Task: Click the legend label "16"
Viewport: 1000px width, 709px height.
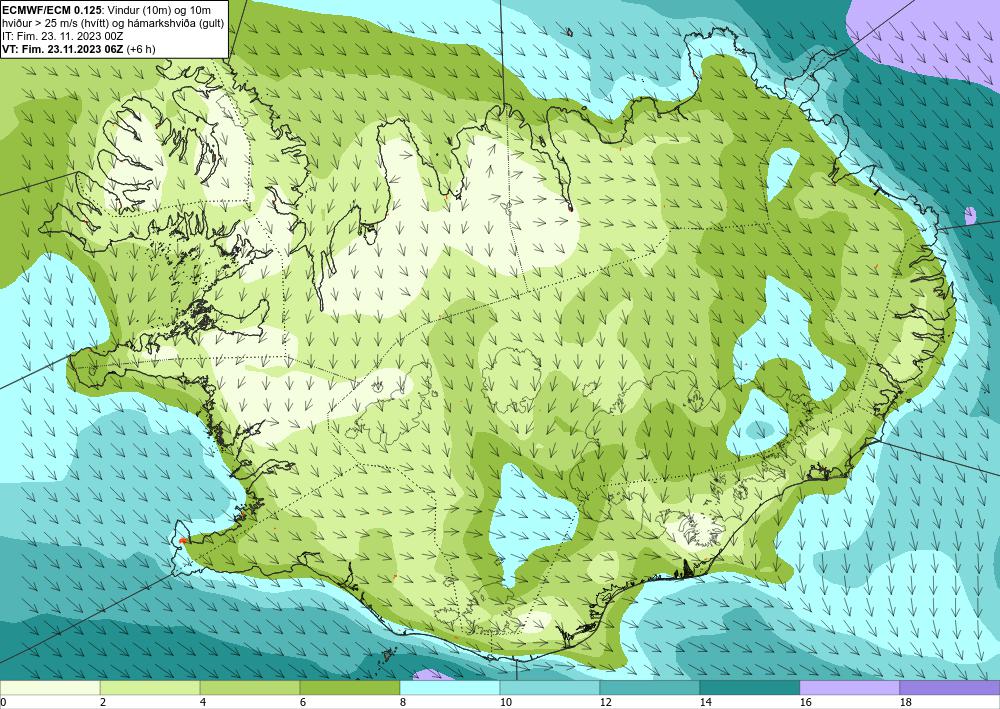Action: (805, 702)
